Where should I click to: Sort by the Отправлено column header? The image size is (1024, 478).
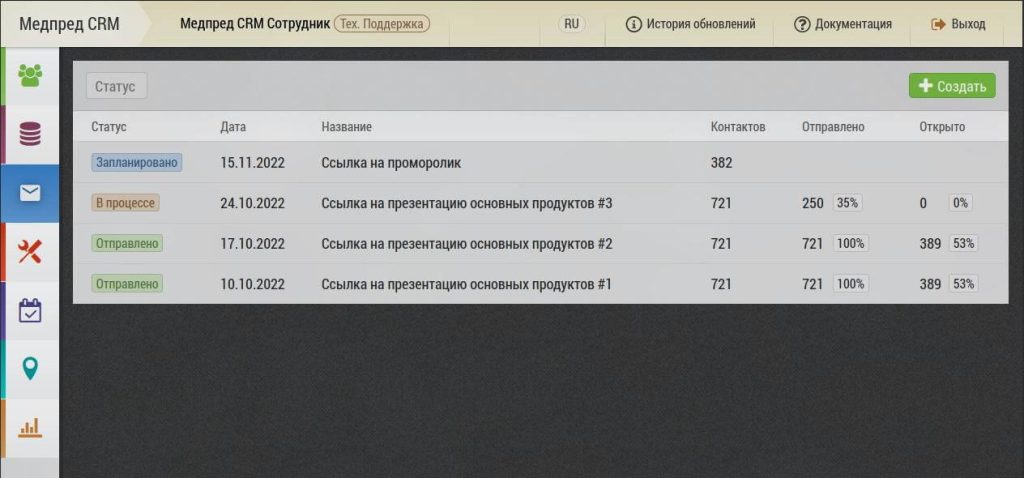coord(833,127)
